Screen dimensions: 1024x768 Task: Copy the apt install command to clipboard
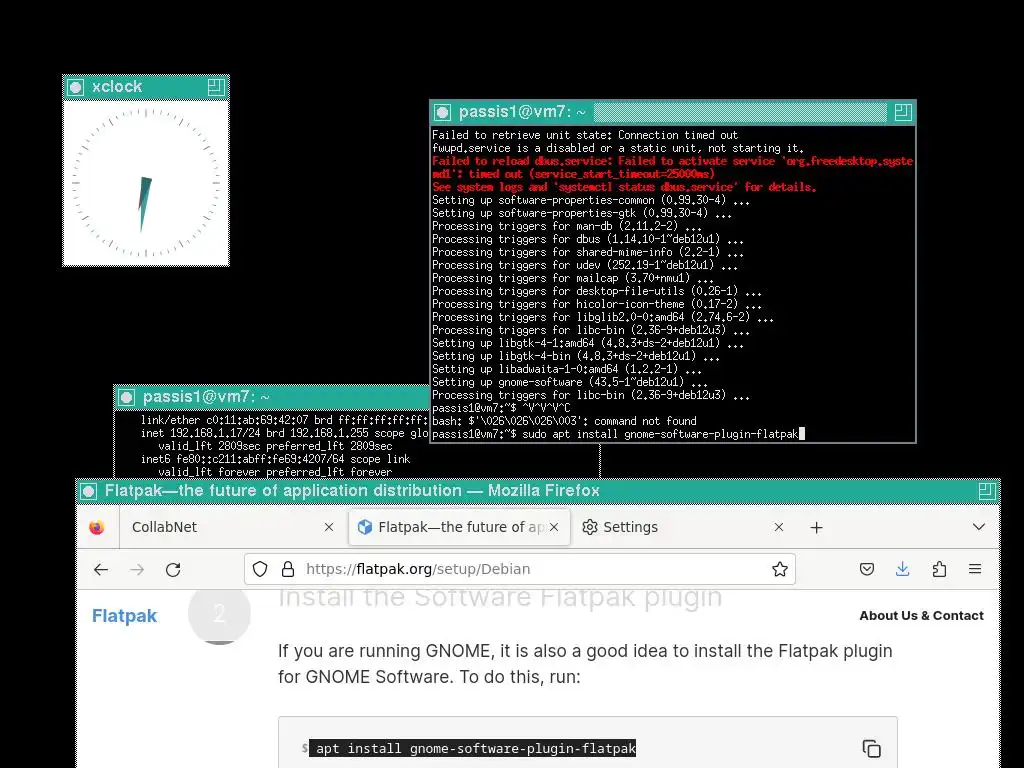[872, 748]
